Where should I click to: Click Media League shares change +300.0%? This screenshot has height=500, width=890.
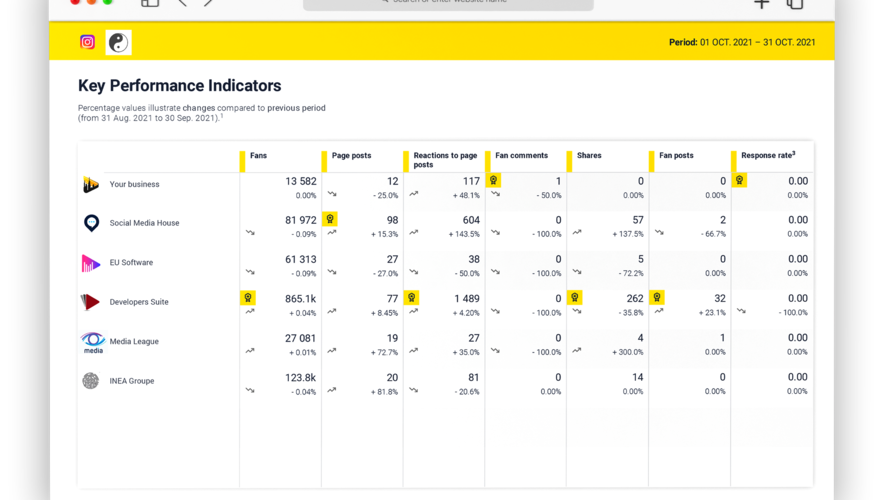[x=628, y=352]
